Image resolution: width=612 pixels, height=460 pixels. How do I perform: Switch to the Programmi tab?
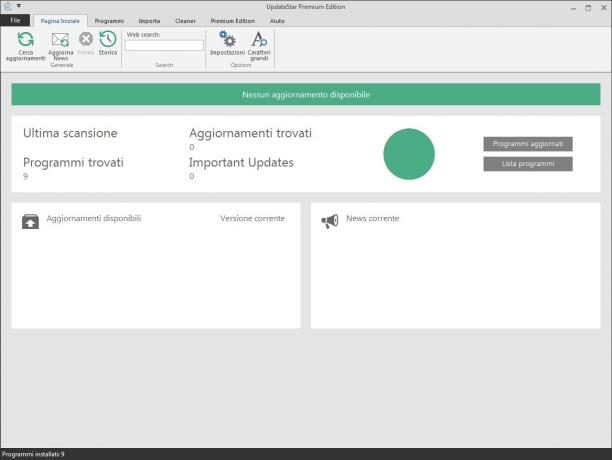109,21
